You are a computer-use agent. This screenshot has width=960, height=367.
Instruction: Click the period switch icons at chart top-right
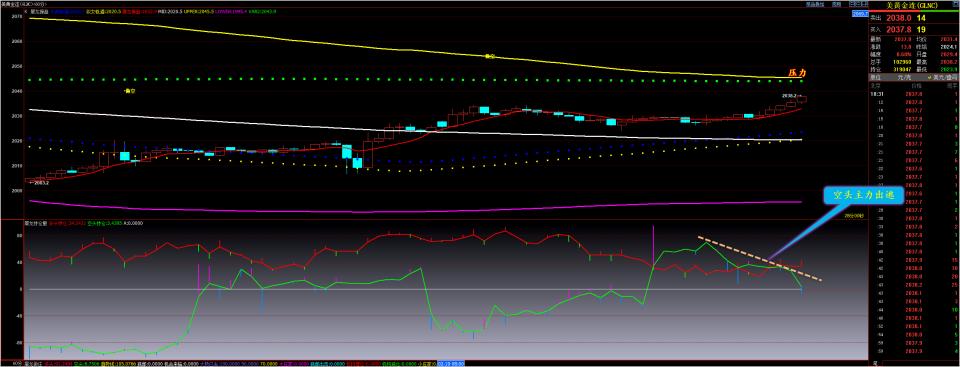858,4
